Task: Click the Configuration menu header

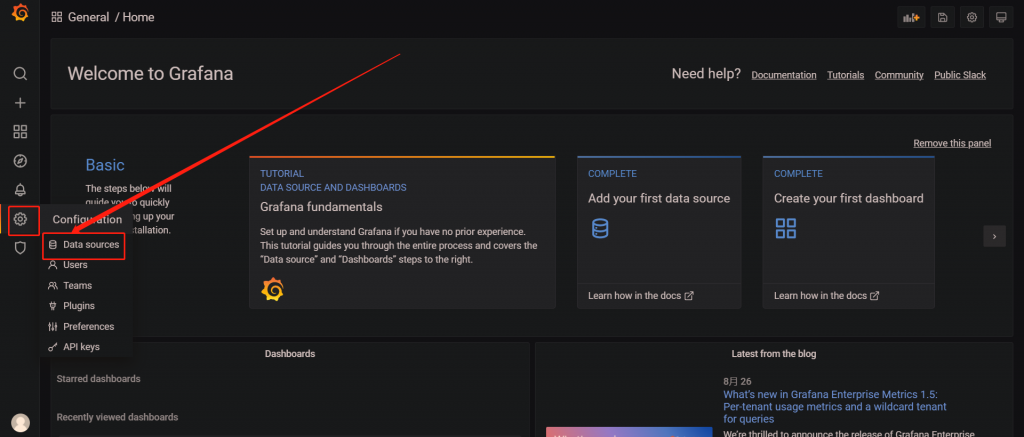Action: [88, 219]
